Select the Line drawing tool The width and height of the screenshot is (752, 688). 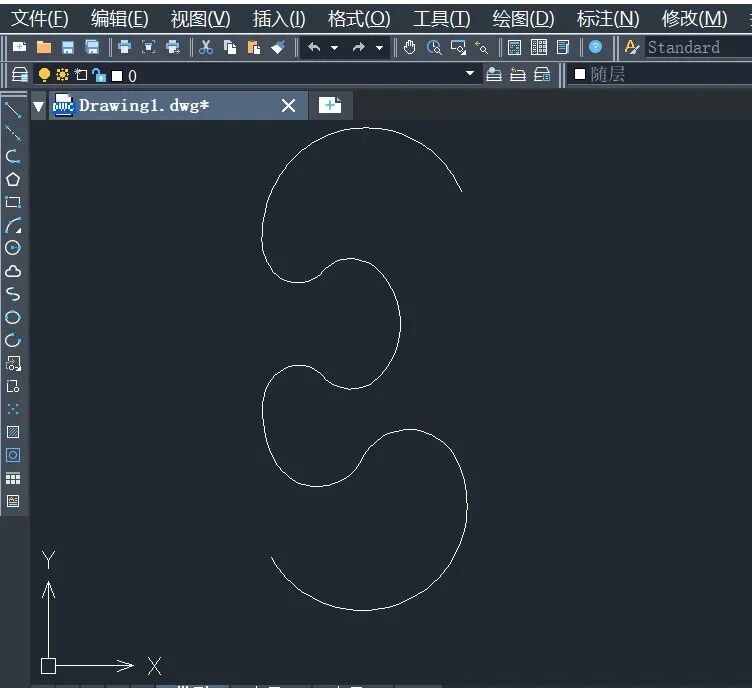pyautogui.click(x=13, y=110)
